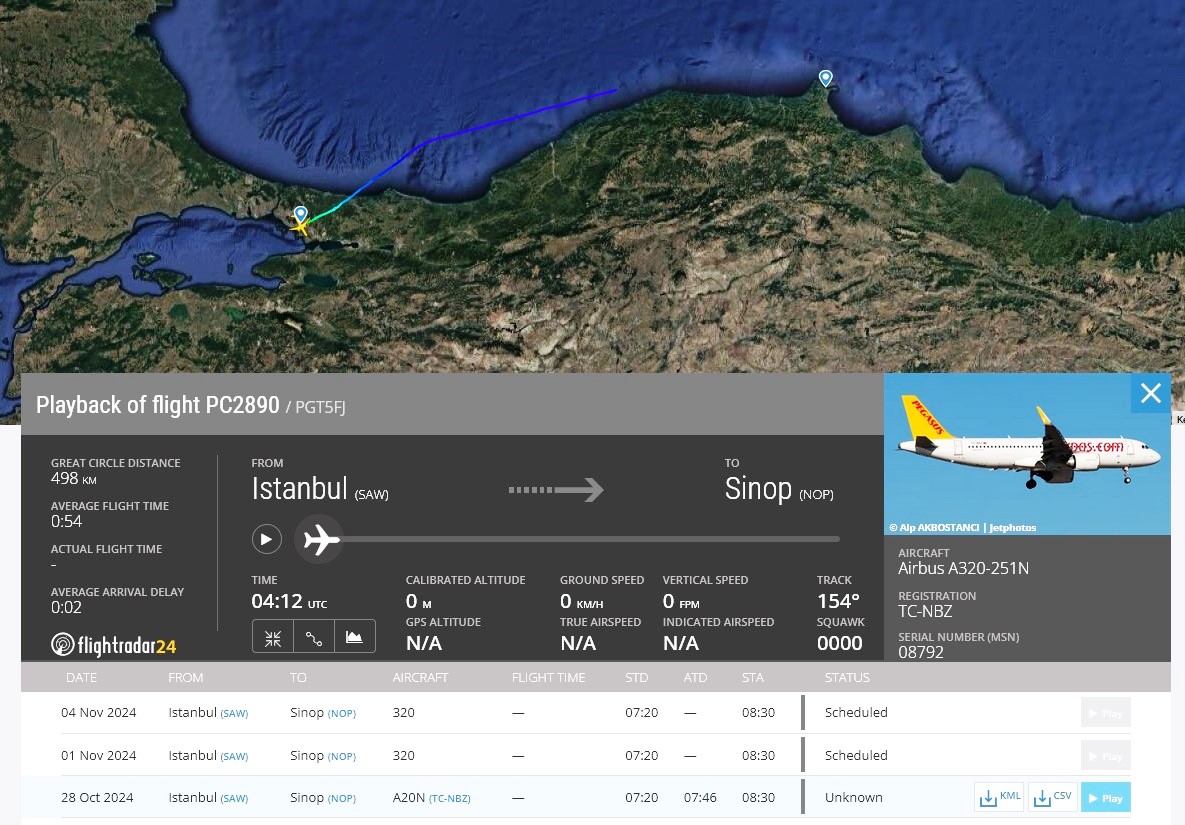The height and width of the screenshot is (825, 1185).
Task: Open the NOP link in the 04 Nov row
Action: (342, 713)
